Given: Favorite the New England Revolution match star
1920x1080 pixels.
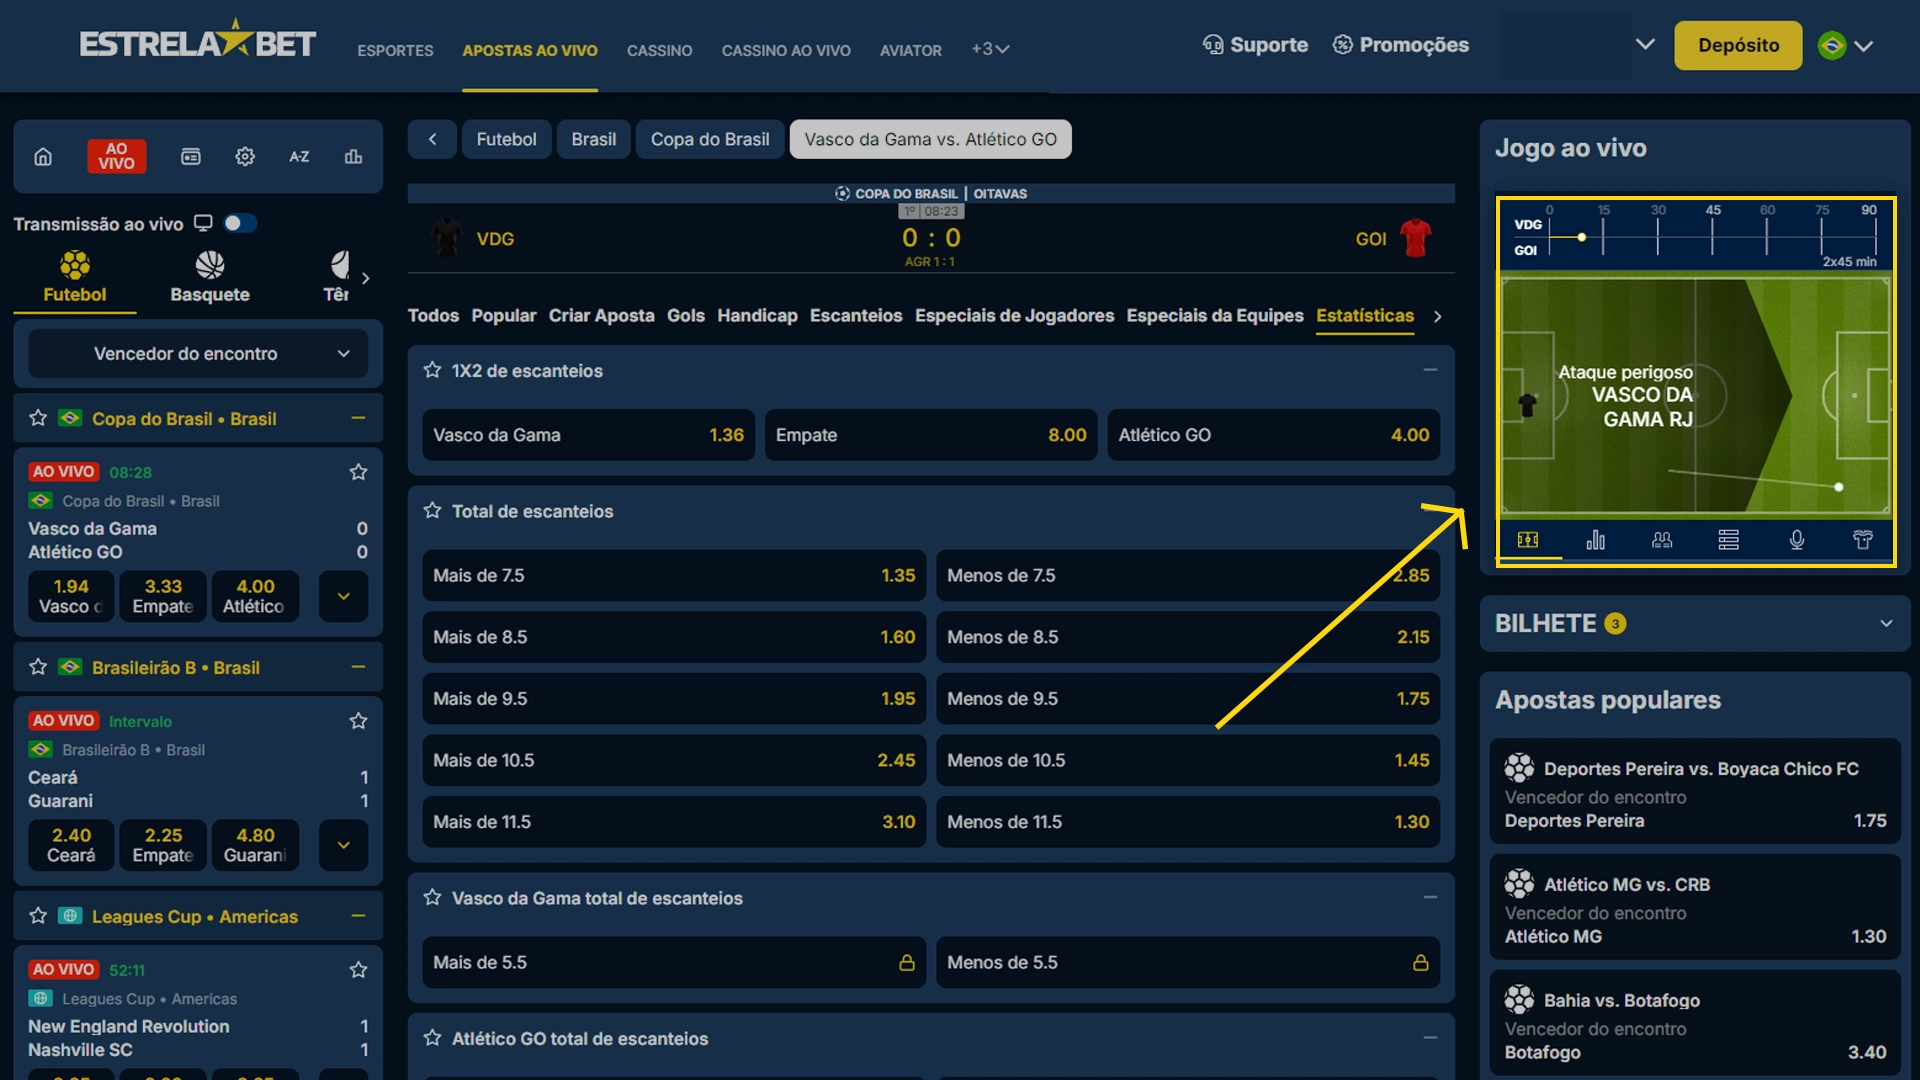Looking at the screenshot, I should click(x=358, y=970).
